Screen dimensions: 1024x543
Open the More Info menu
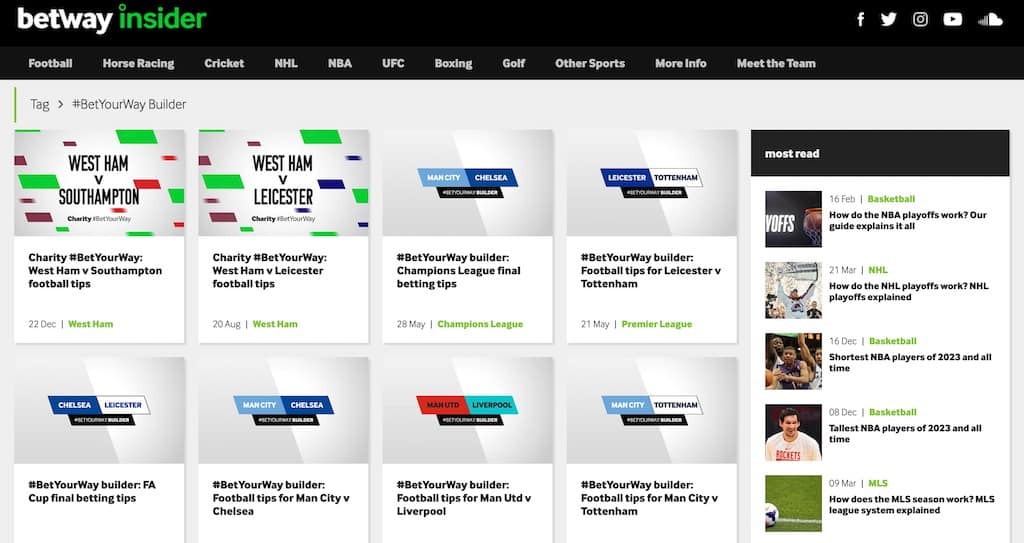tap(680, 63)
